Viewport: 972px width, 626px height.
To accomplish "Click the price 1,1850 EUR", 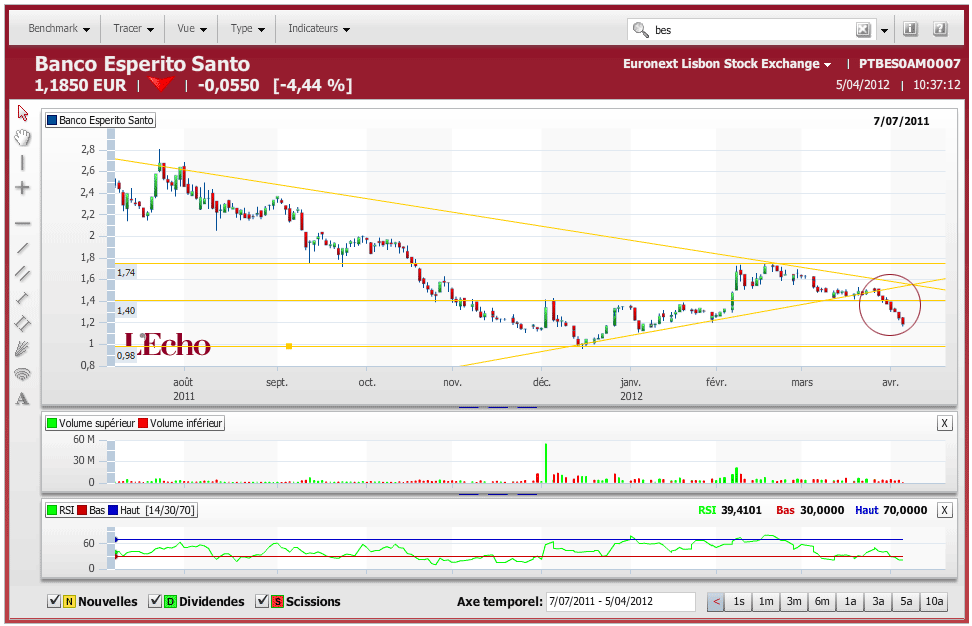I will tap(81, 86).
